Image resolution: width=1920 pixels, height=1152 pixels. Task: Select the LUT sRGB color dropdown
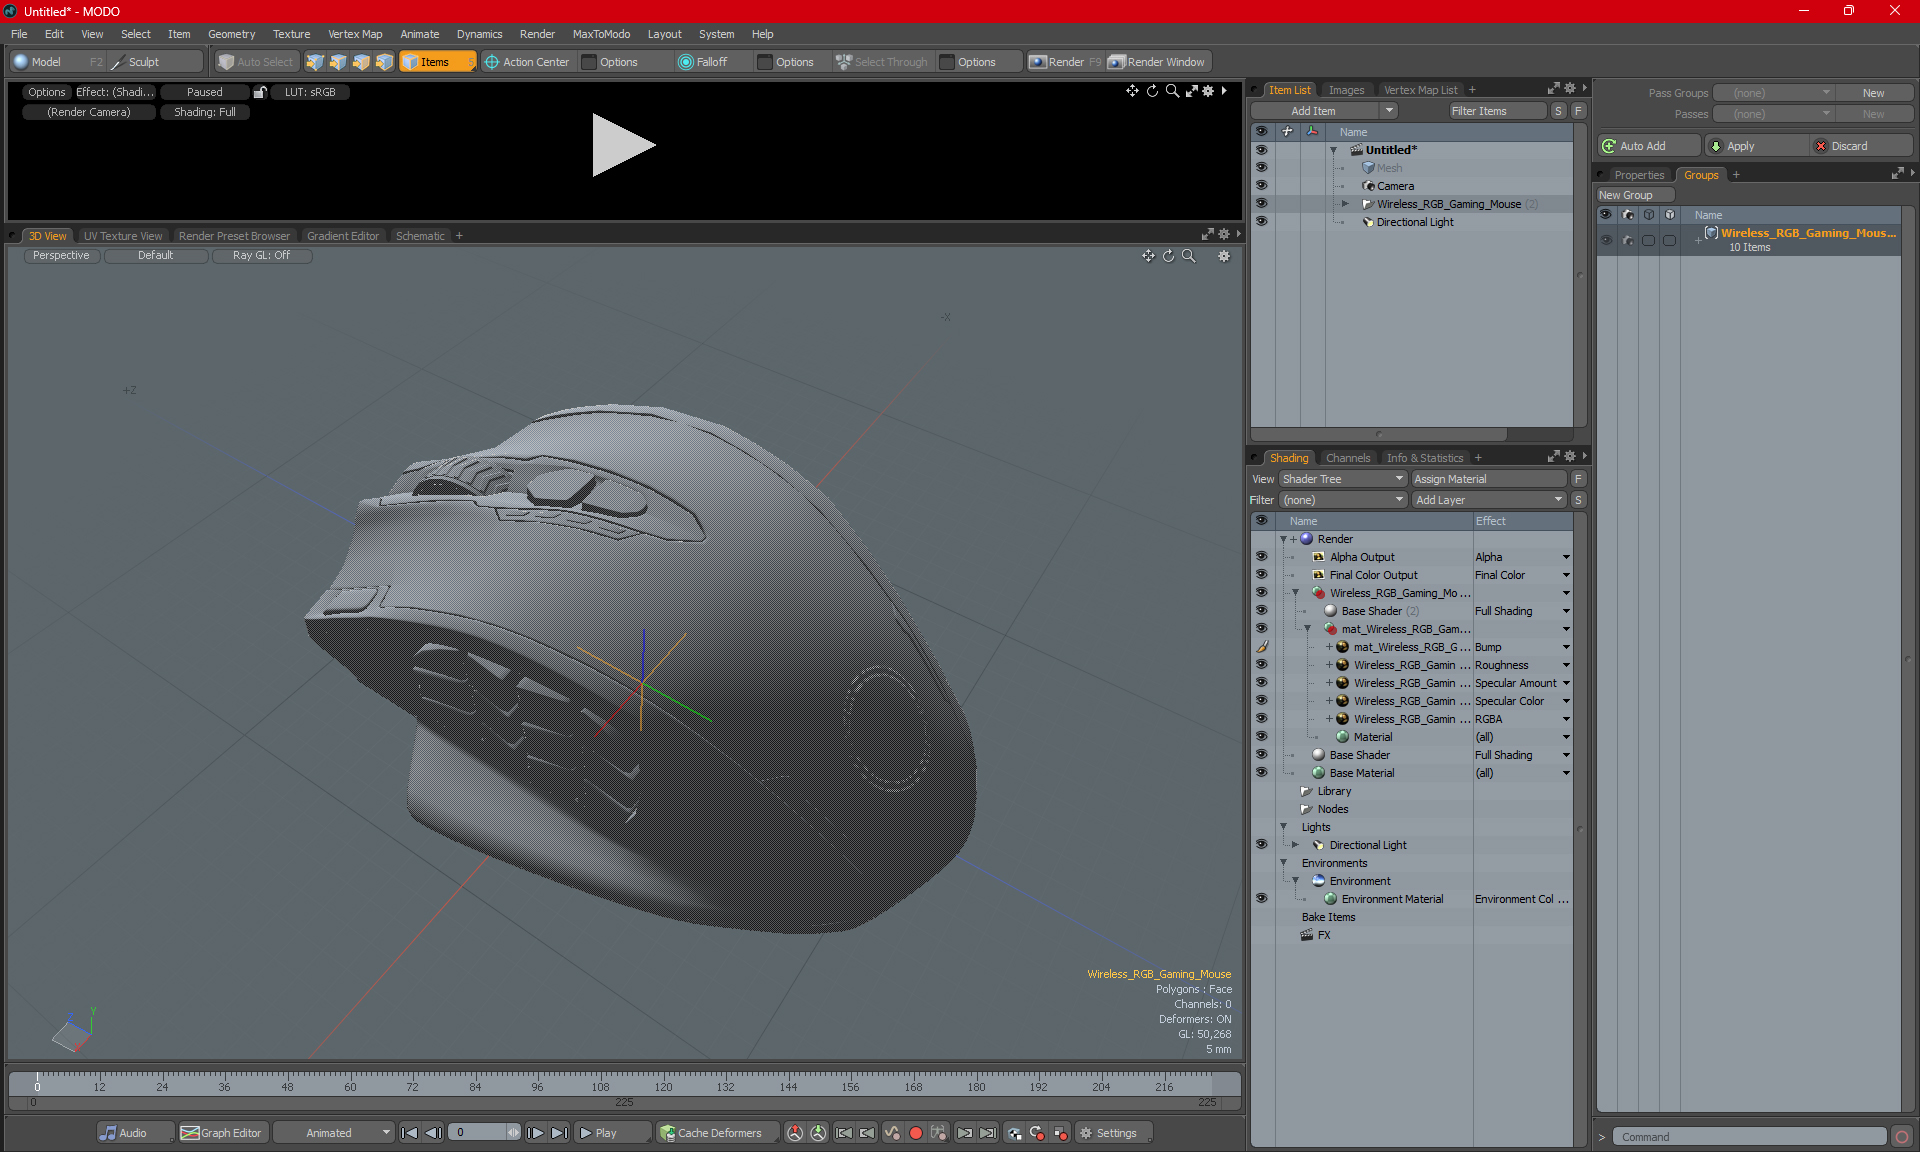tap(309, 92)
